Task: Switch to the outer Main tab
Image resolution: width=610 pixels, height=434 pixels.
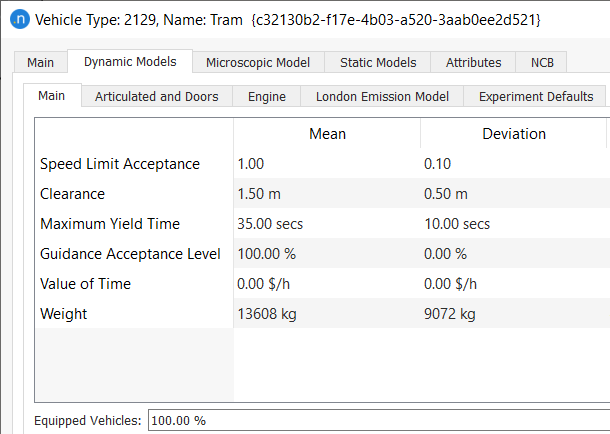Action: tap(41, 62)
